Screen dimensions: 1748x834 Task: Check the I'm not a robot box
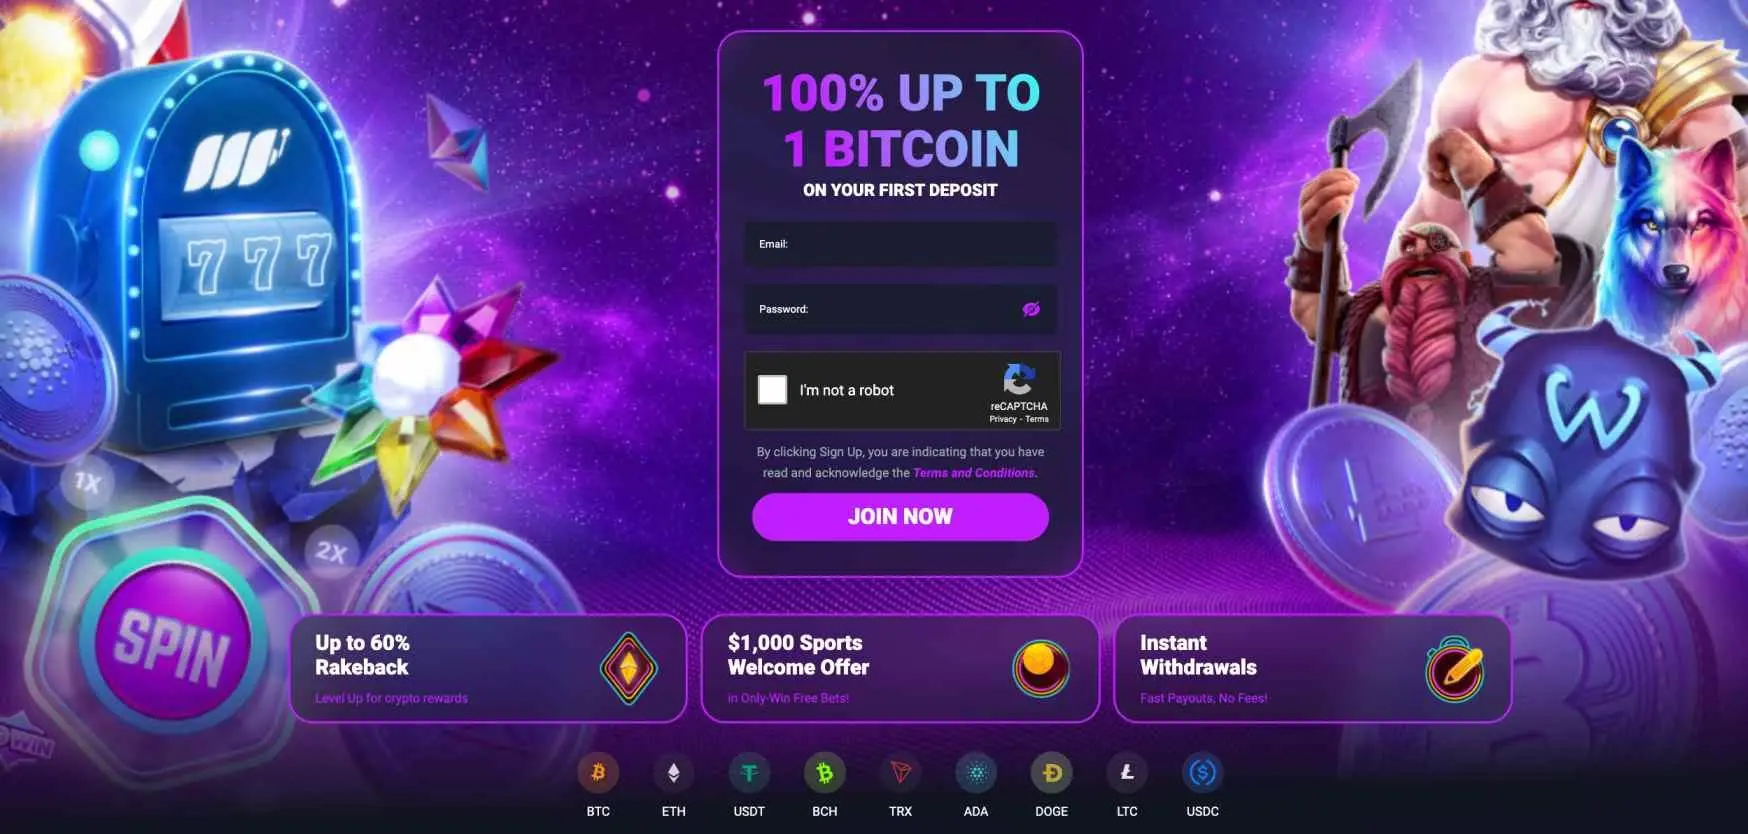coord(772,390)
